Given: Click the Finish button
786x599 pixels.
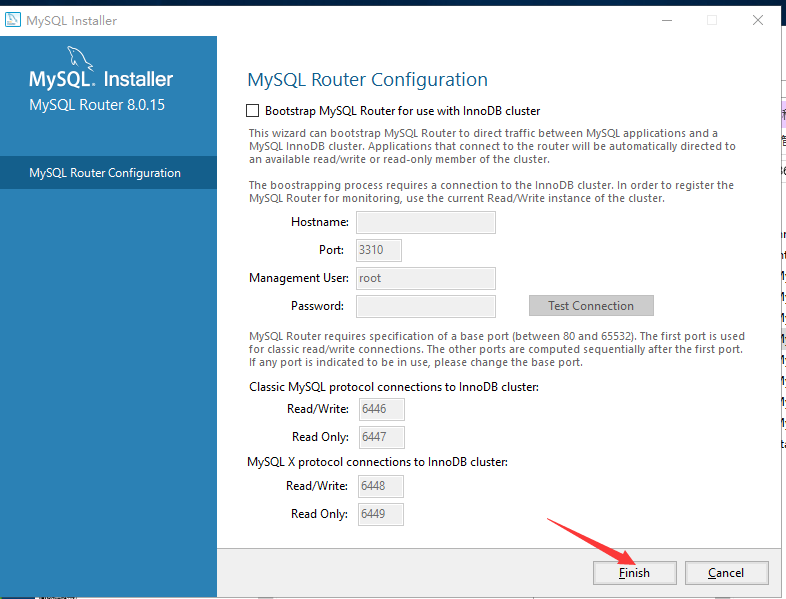Looking at the screenshot, I should (x=635, y=572).
